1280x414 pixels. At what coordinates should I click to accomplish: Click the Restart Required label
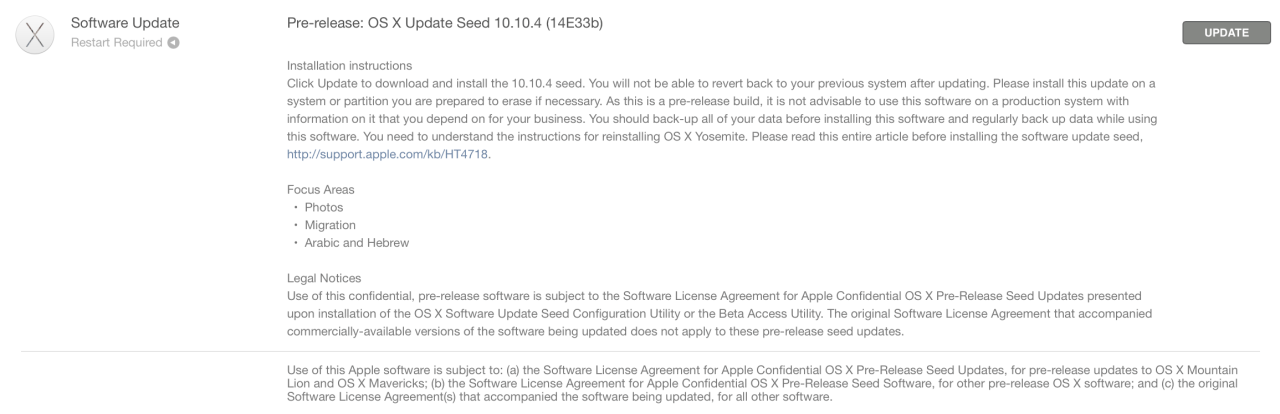(116, 43)
